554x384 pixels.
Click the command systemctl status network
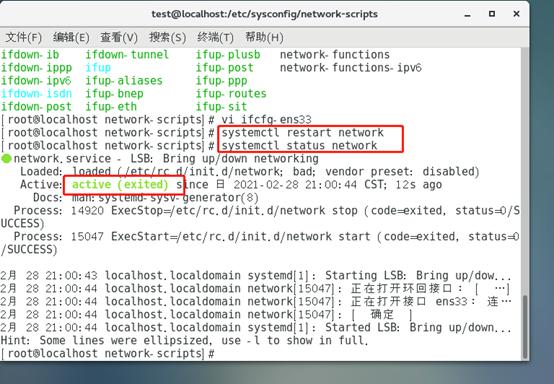299,146
